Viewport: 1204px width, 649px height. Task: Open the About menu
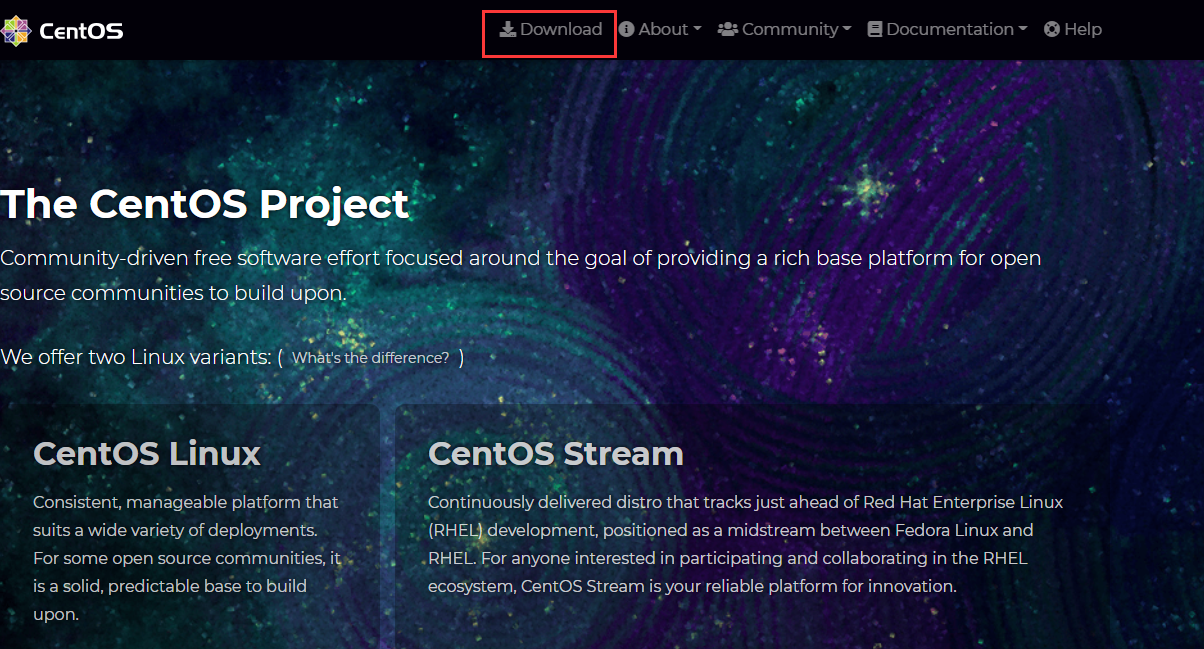pos(660,29)
